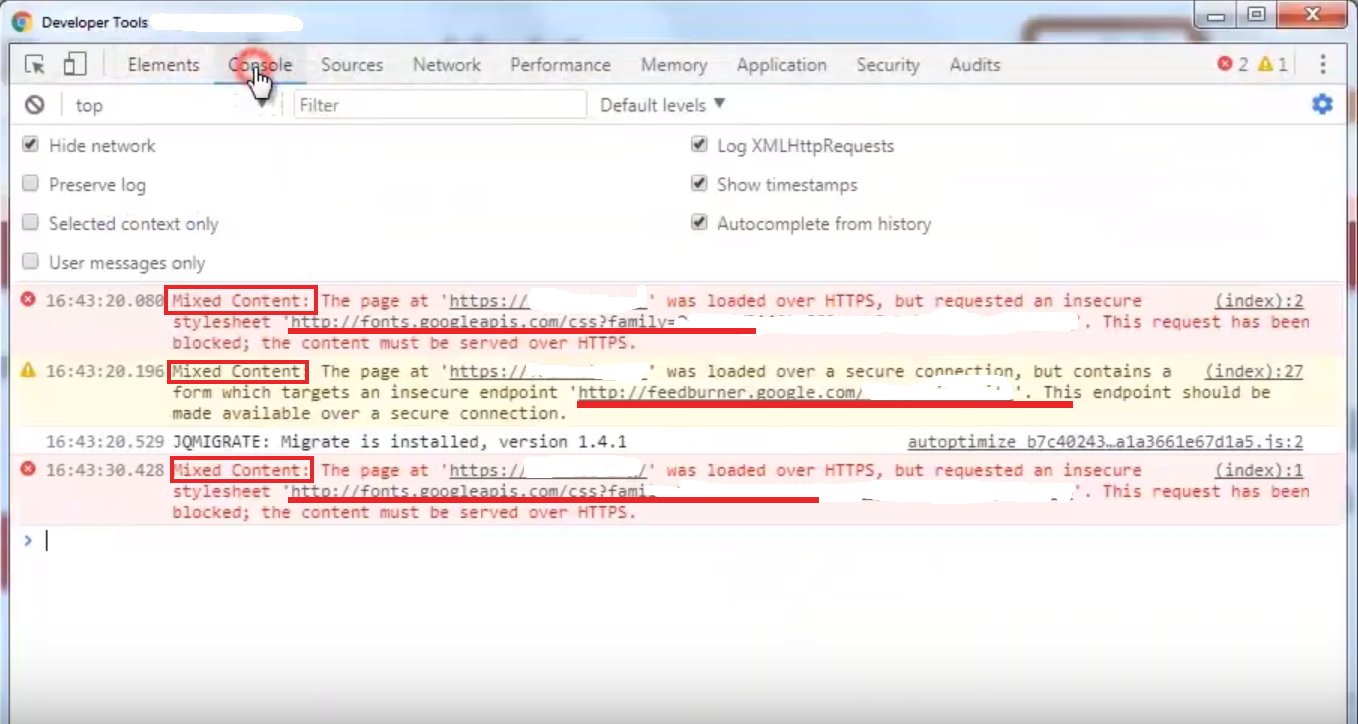Viewport: 1358px width, 724px height.
Task: Toggle Log XMLHttpRequests checkbox
Action: coord(699,145)
